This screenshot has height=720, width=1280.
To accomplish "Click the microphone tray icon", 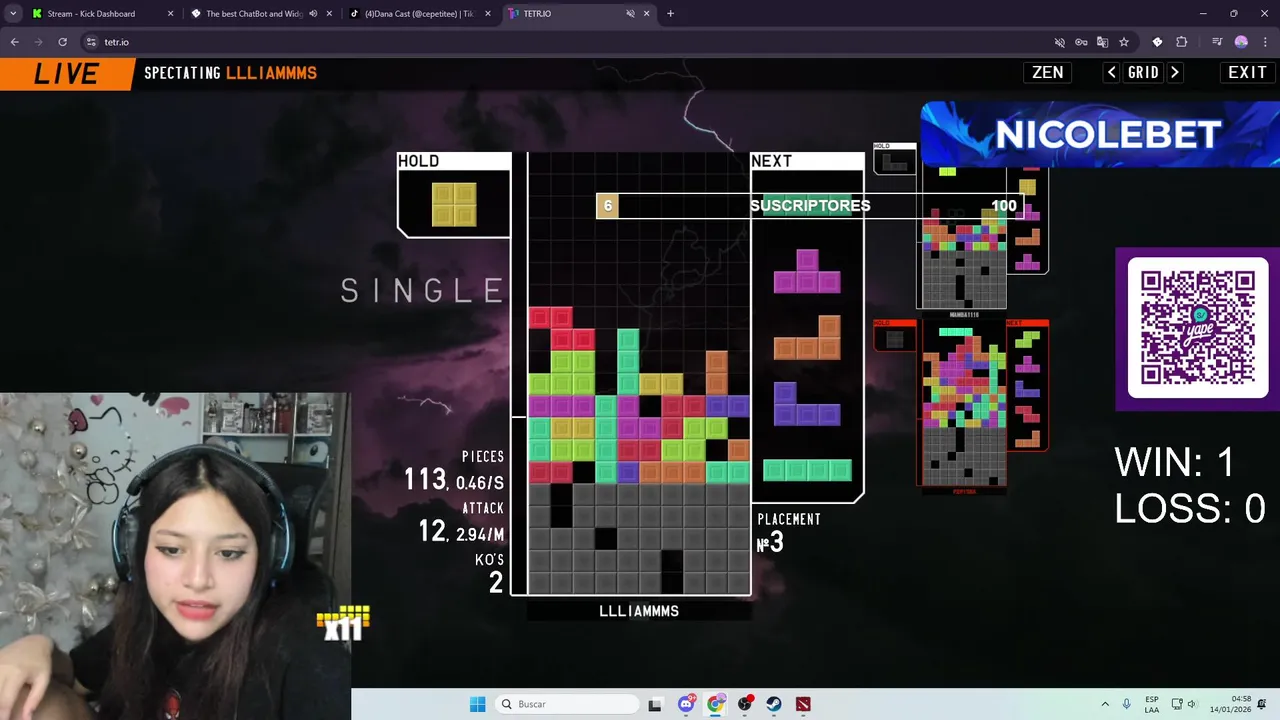I will (1127, 704).
